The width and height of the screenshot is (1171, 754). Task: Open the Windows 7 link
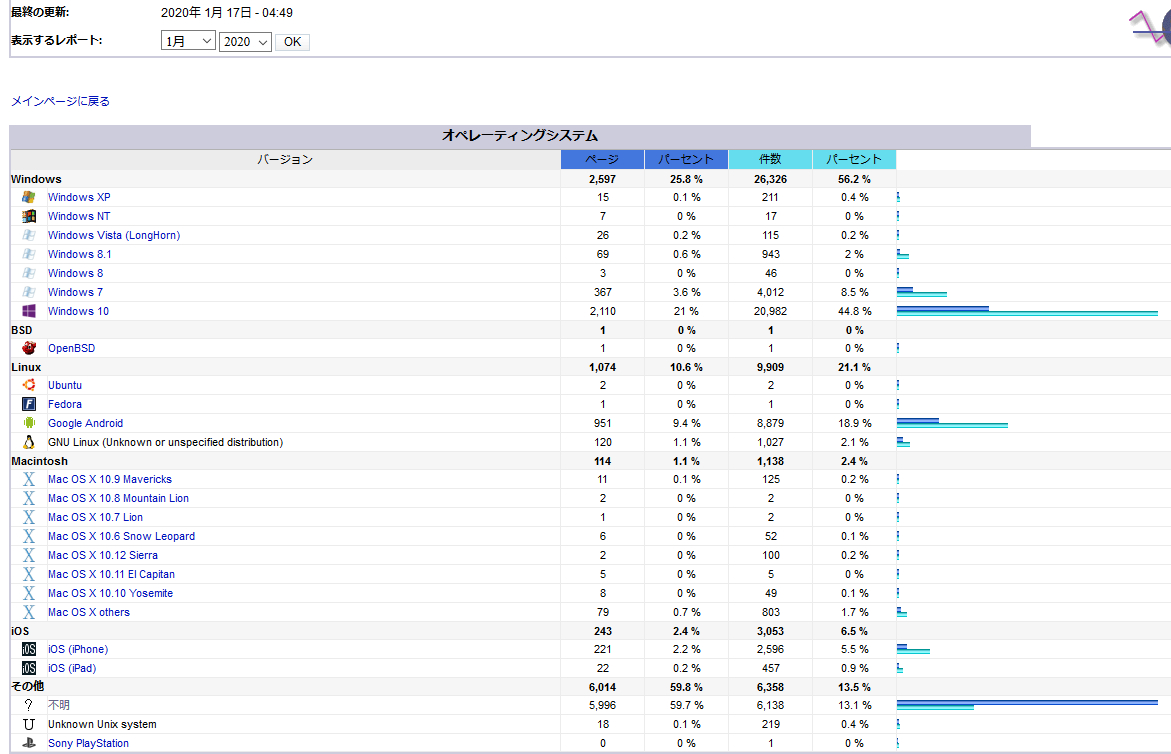(x=75, y=292)
